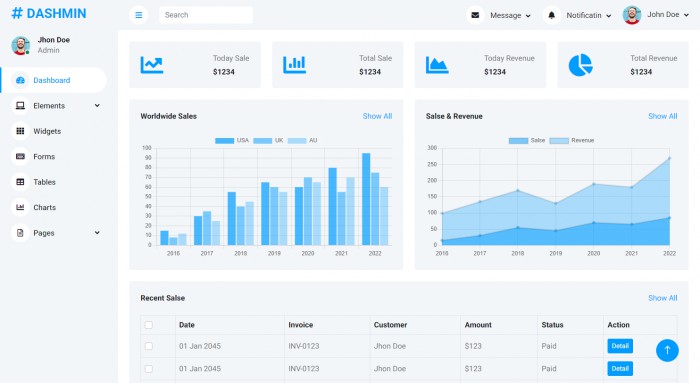
Task: Click the Today Revenue area chart icon
Action: 437,65
